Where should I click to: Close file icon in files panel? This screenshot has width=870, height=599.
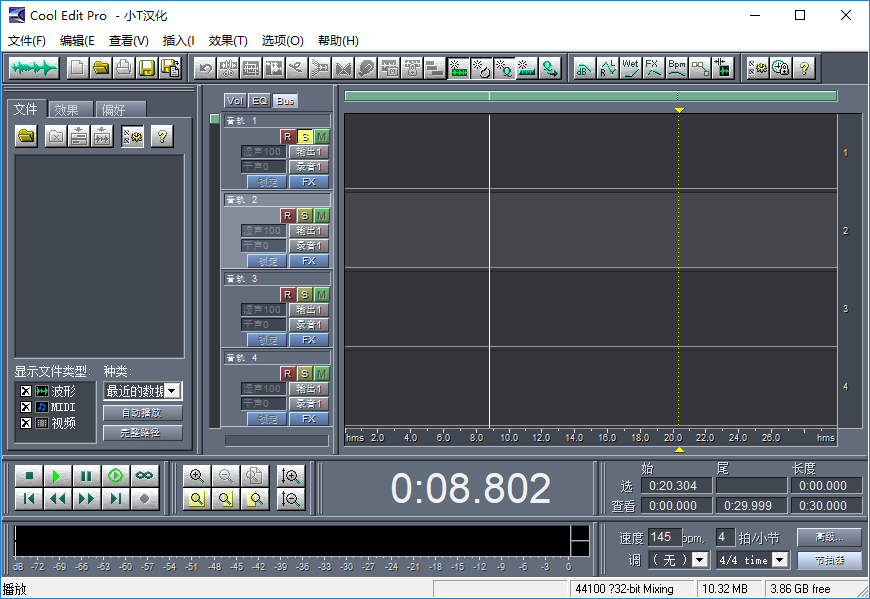pyautogui.click(x=55, y=136)
